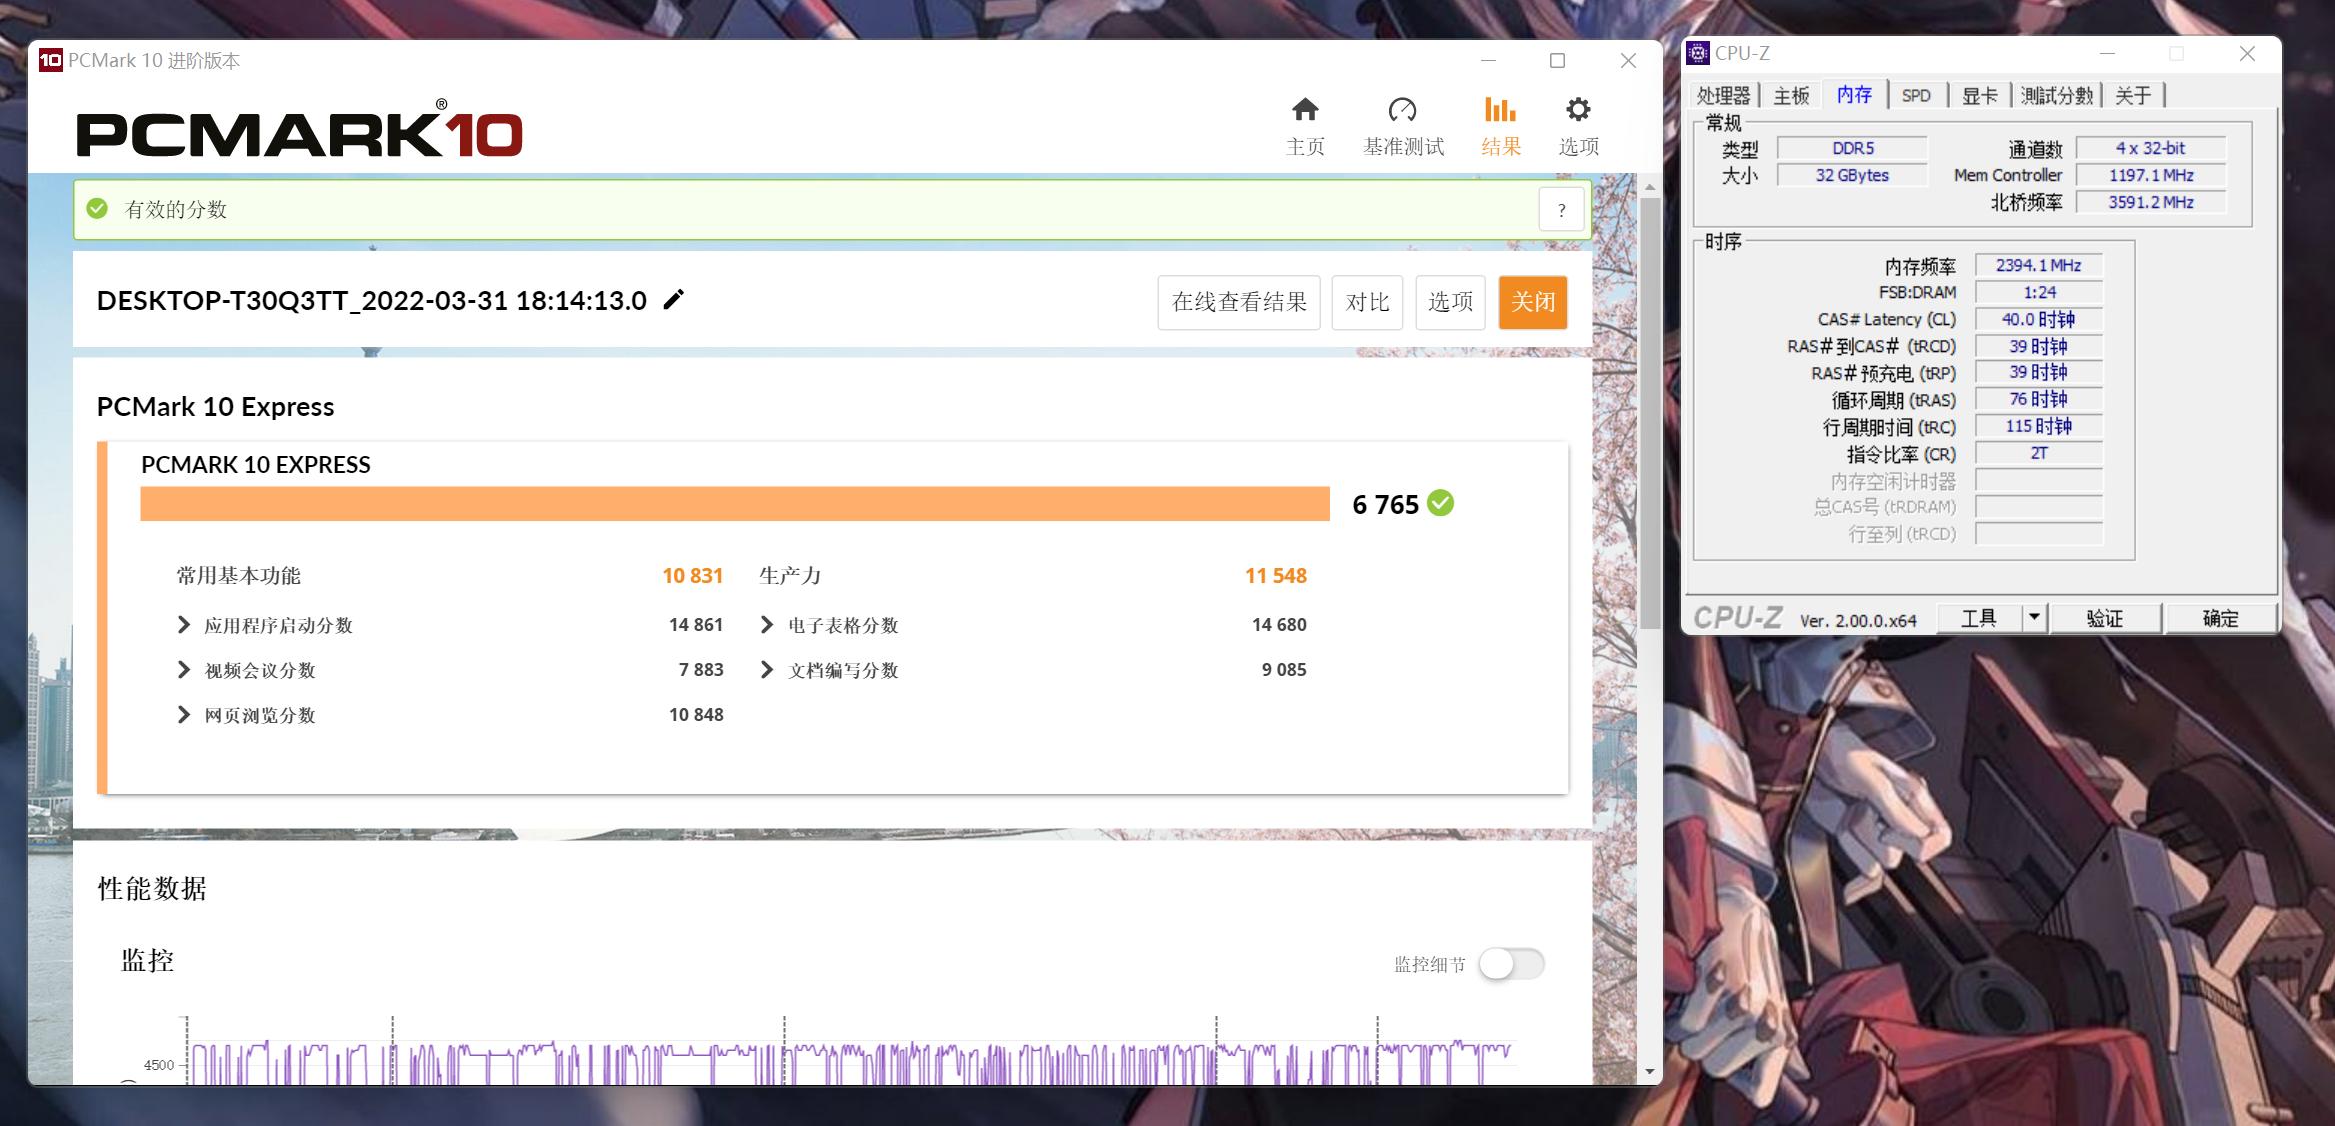Click the CPU-Z title bar icon
This screenshot has width=2335, height=1126.
[1698, 53]
